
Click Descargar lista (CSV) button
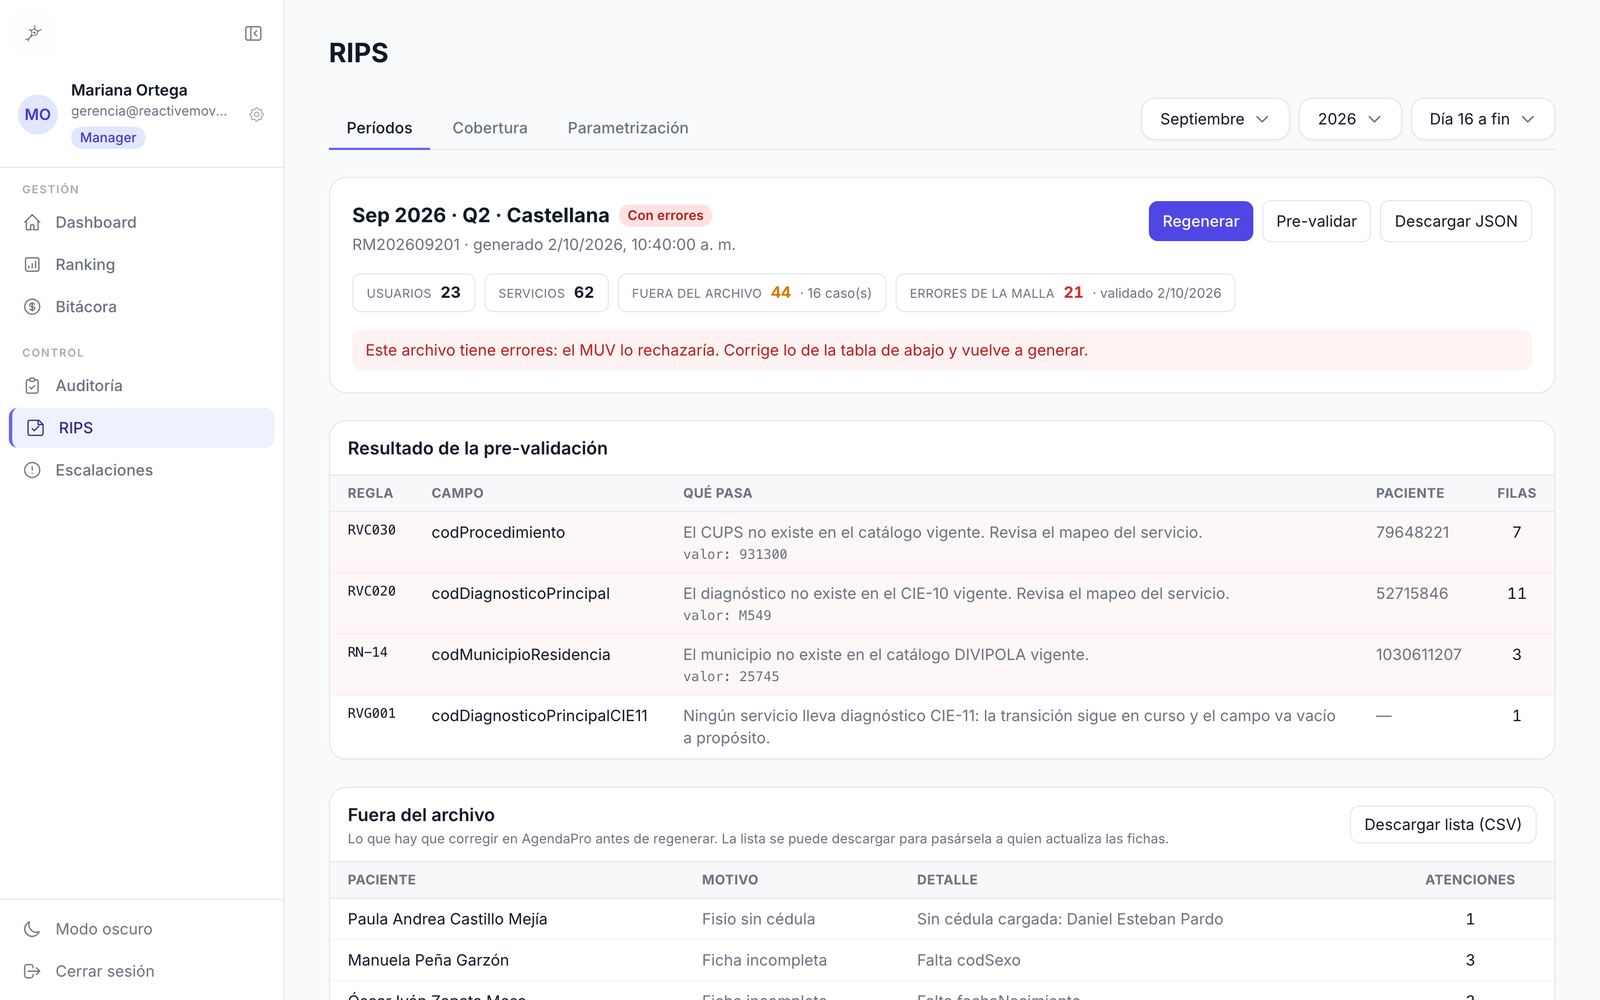point(1443,825)
